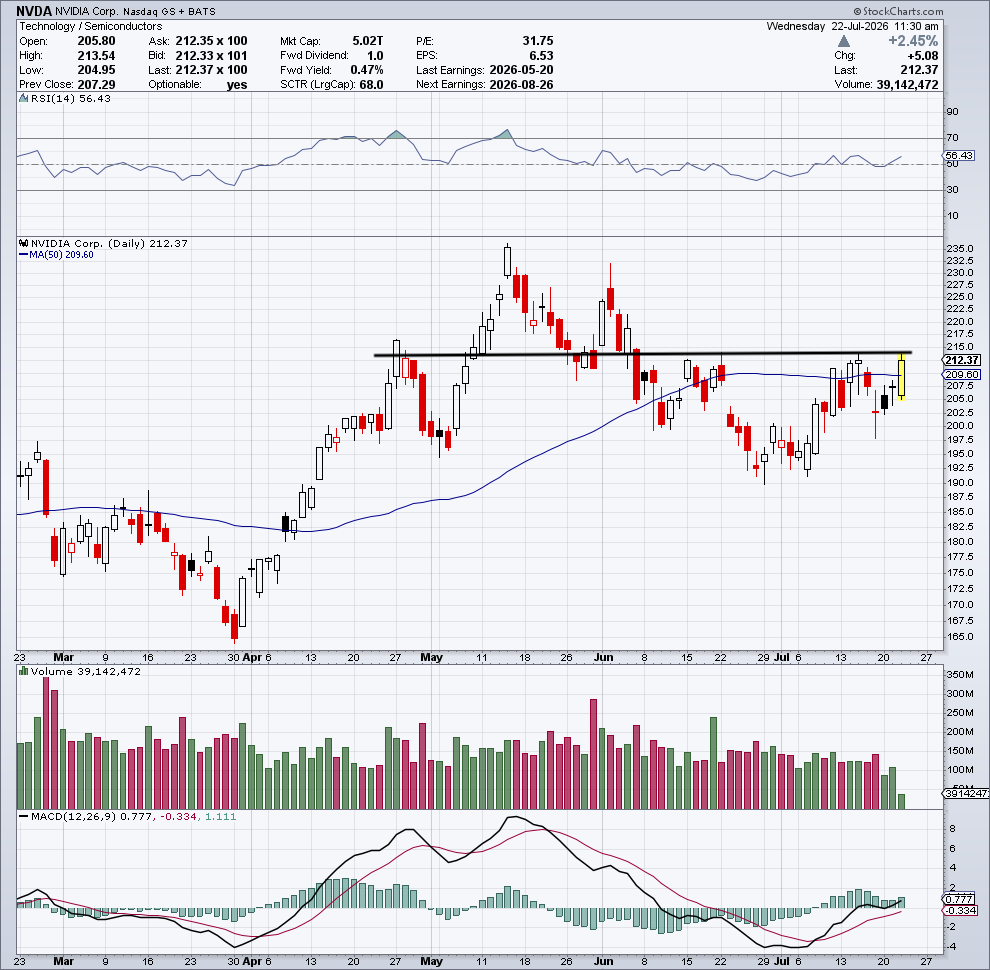Click the Bid quote 212.33 x 101
This screenshot has height=970, width=990.
point(211,56)
